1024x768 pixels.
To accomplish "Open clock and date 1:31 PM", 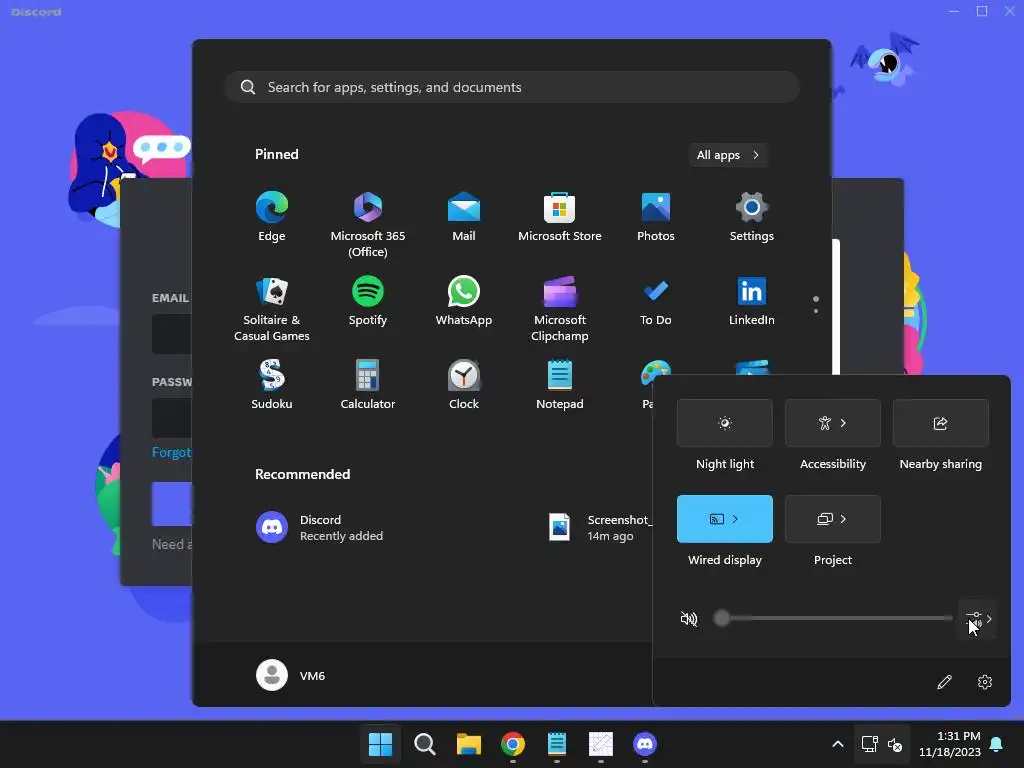I will click(x=950, y=744).
